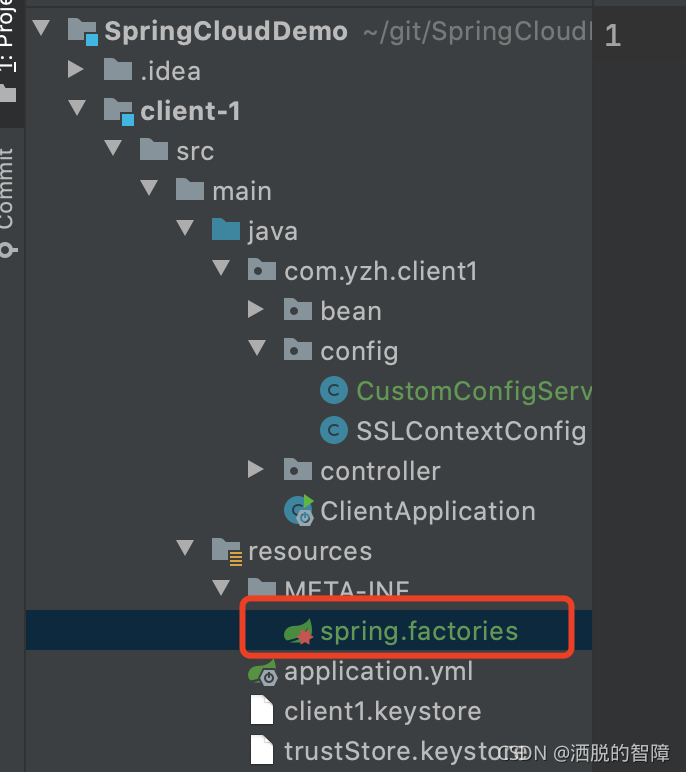Image resolution: width=686 pixels, height=772 pixels.
Task: Open the trustStore.keystore file
Action: tap(405, 751)
